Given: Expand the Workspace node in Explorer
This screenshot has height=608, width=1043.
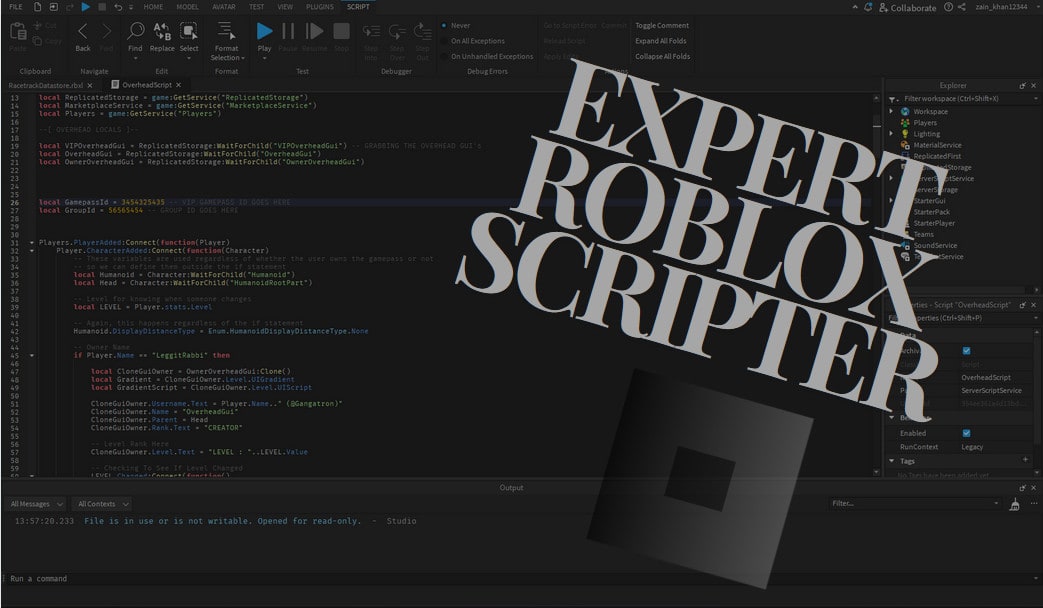Looking at the screenshot, I should (x=891, y=112).
